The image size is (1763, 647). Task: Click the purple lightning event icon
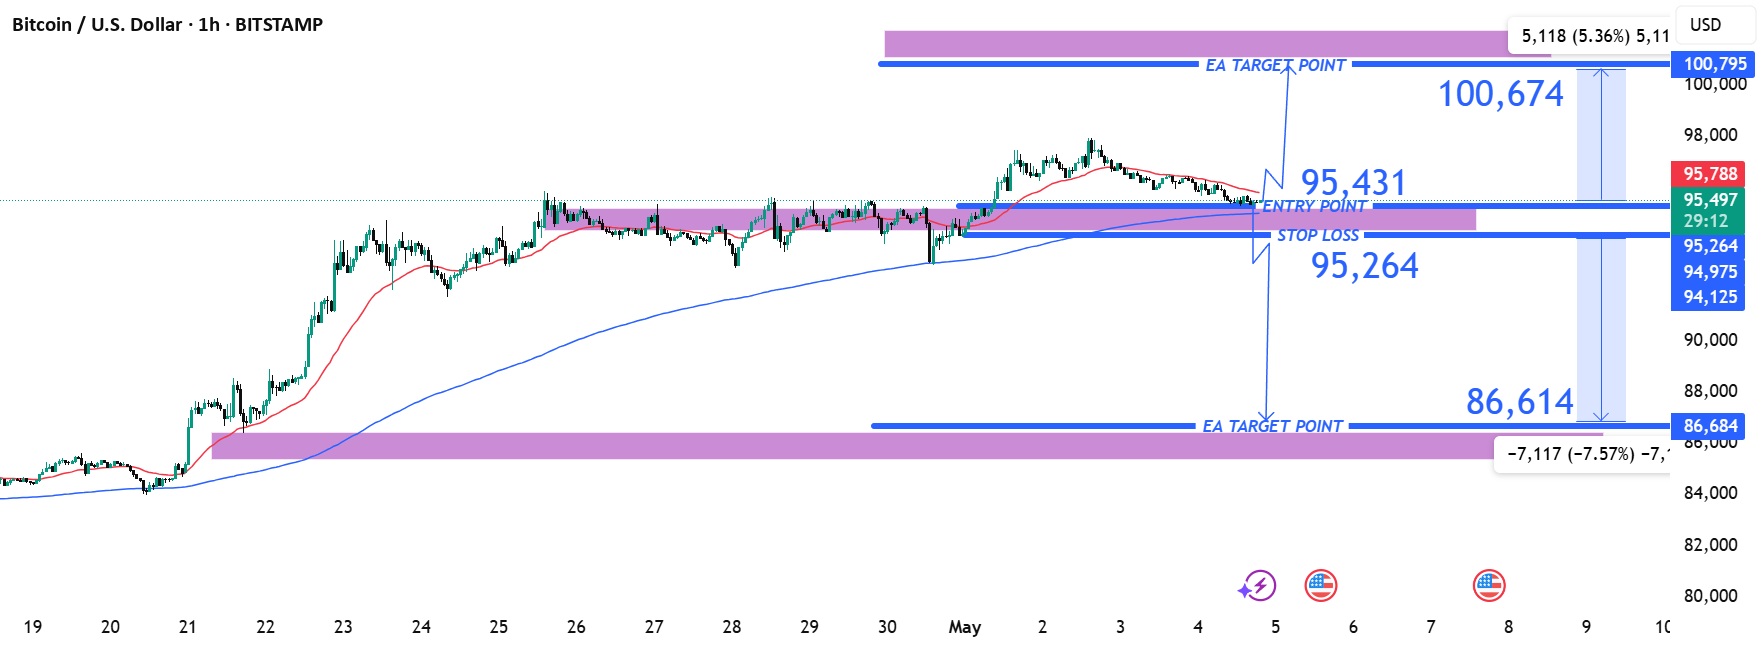pyautogui.click(x=1258, y=586)
